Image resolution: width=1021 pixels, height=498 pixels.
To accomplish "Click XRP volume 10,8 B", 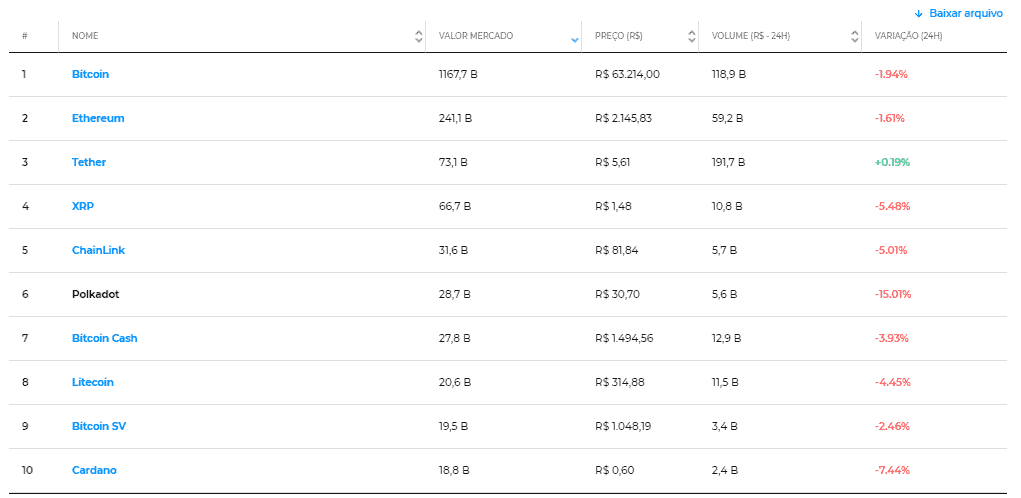I will tap(727, 206).
